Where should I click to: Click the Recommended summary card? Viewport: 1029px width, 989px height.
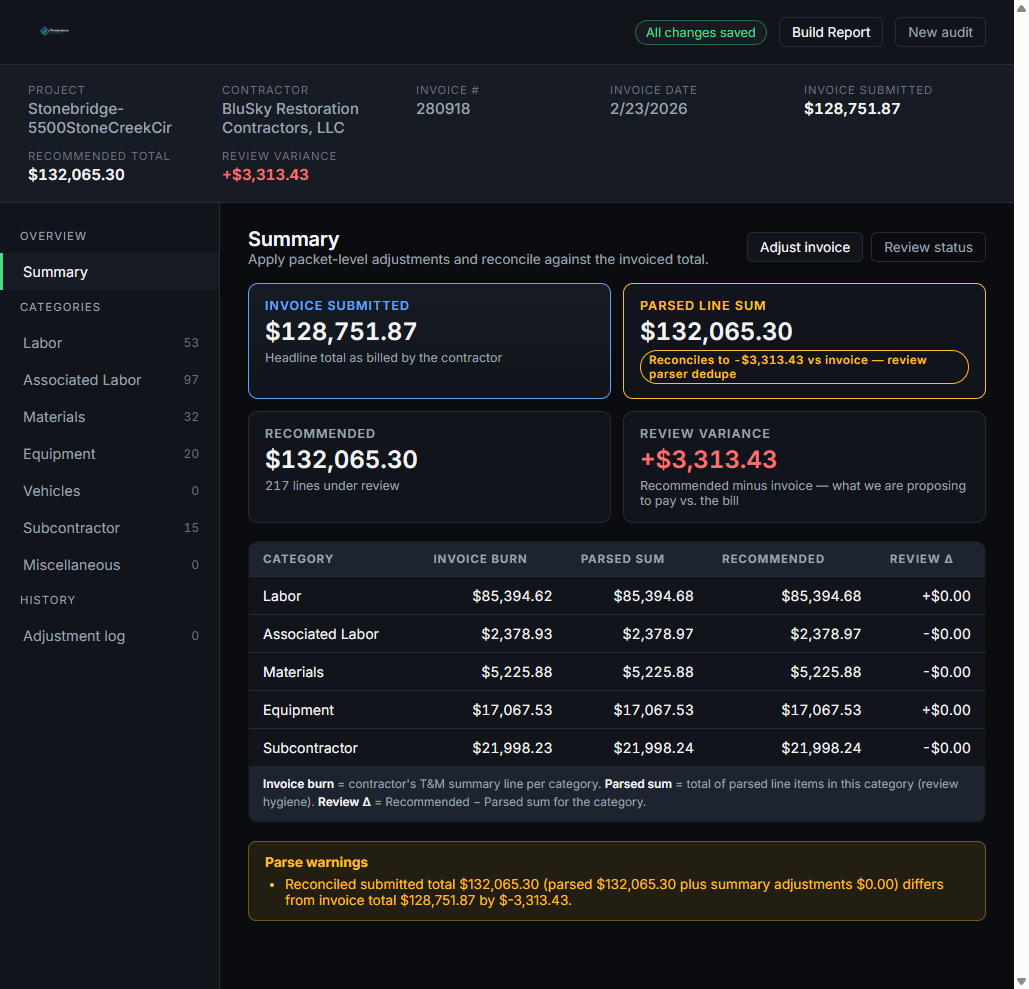429,467
